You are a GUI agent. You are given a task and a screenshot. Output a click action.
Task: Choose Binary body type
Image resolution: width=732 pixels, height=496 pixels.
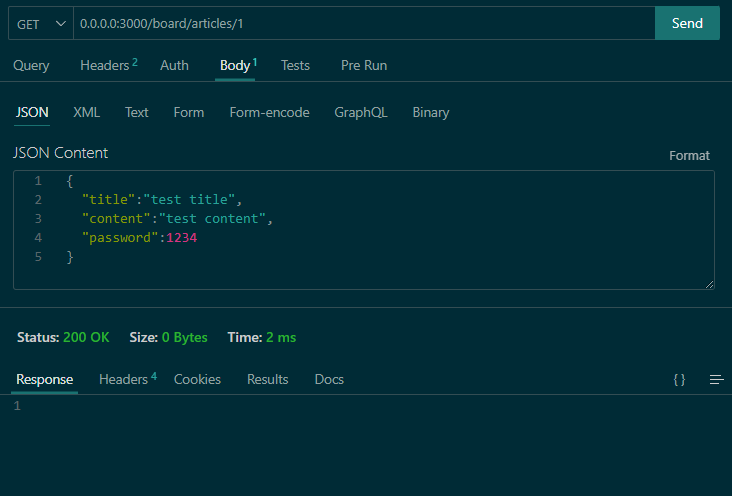tap(431, 113)
